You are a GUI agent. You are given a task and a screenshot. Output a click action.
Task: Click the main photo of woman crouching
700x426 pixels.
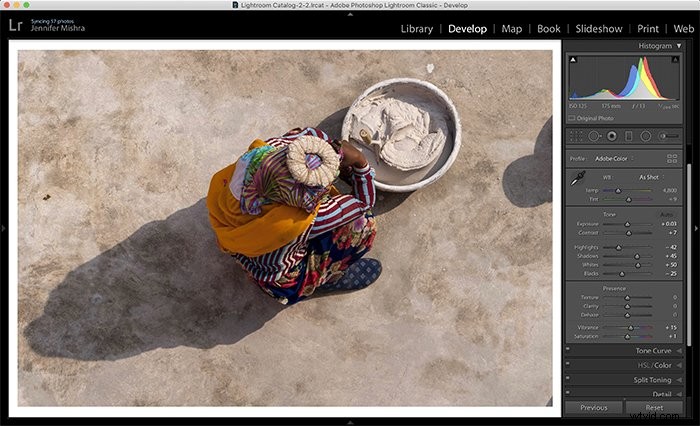coord(285,228)
